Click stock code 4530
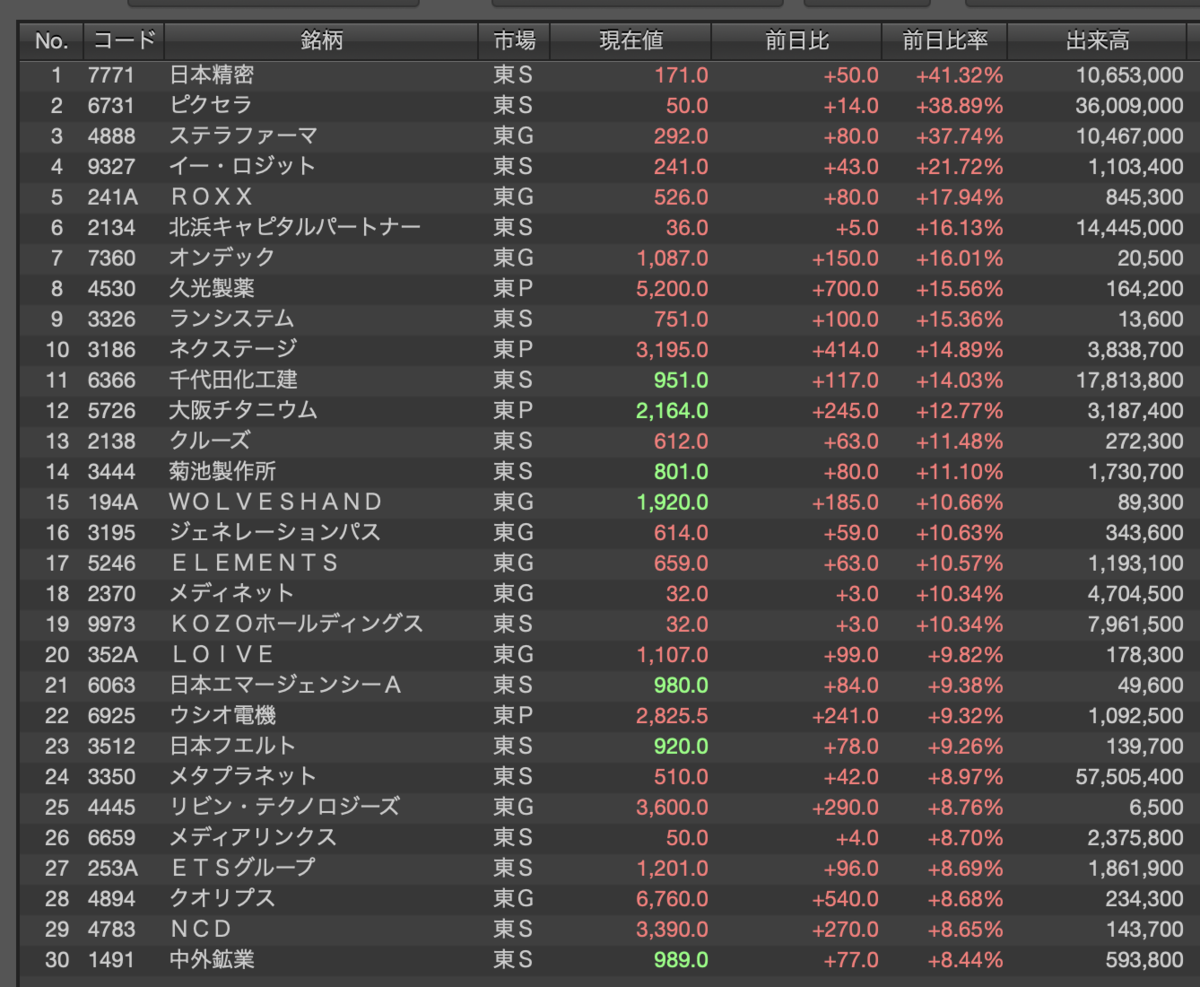This screenshot has width=1200, height=987. (x=111, y=288)
